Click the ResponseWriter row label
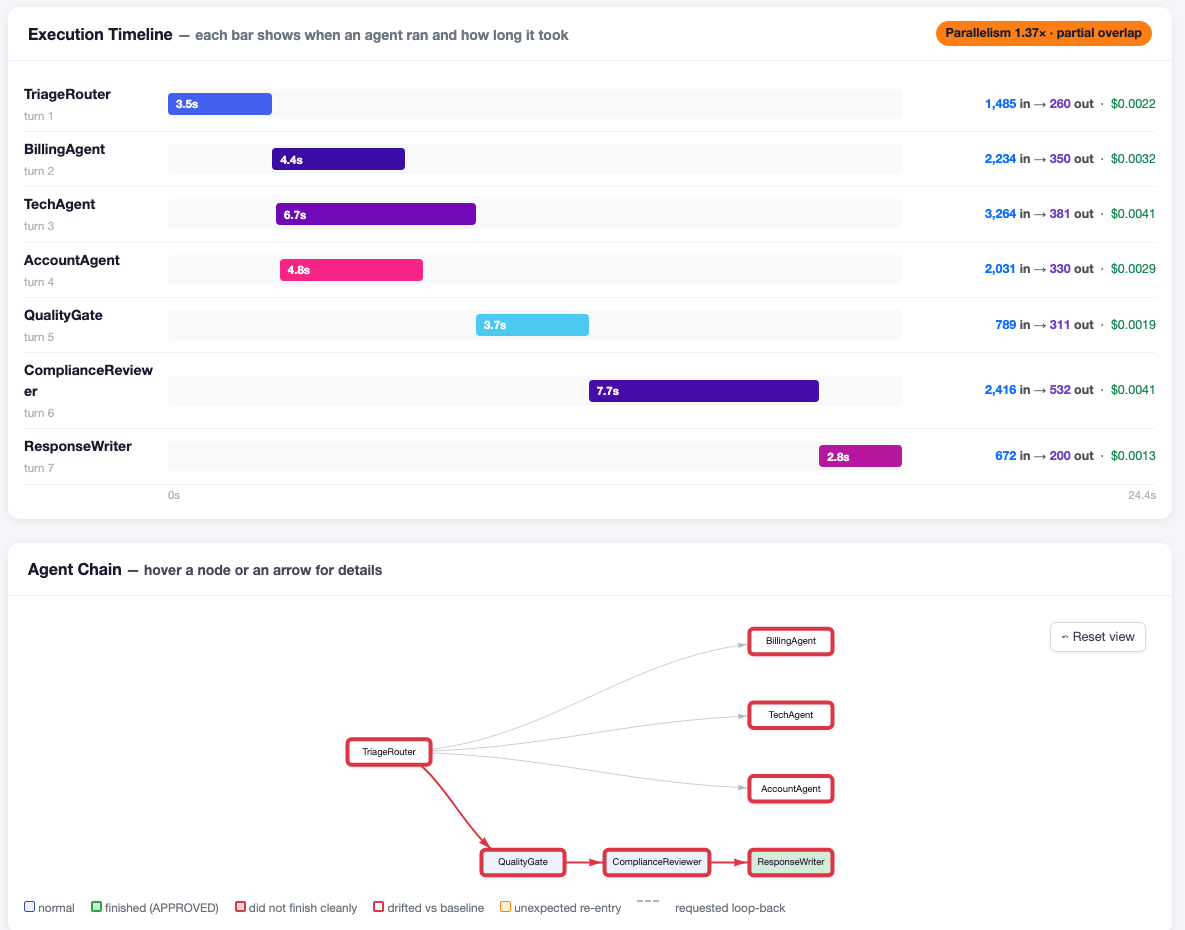The width and height of the screenshot is (1185, 930). 78,446
